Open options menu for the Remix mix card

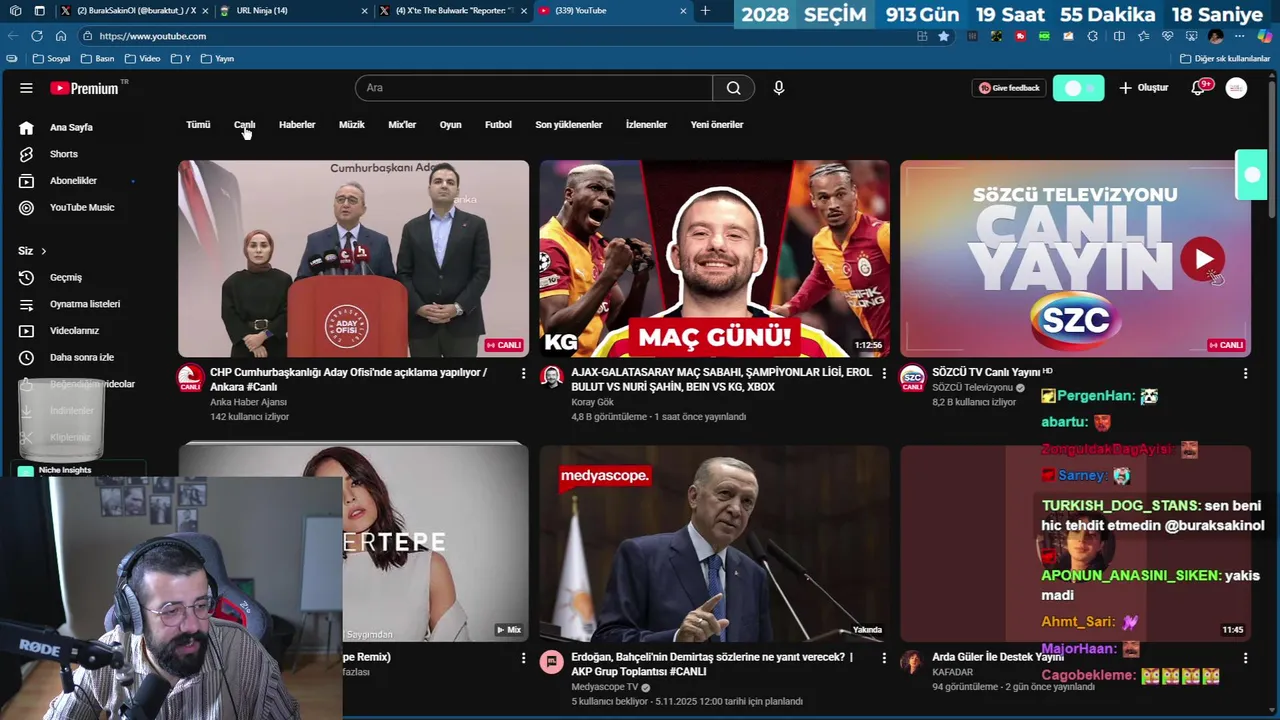coord(523,658)
